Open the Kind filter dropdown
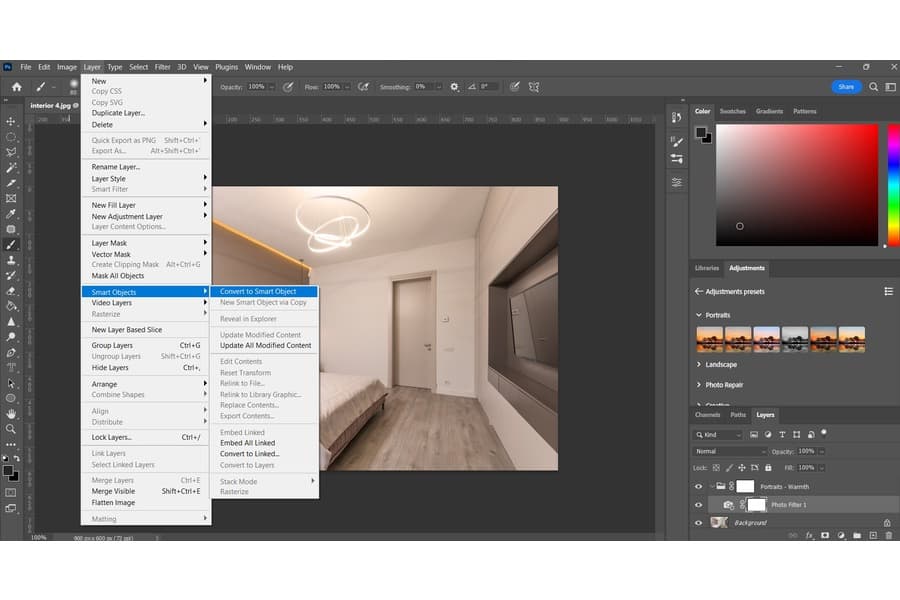 pos(719,435)
